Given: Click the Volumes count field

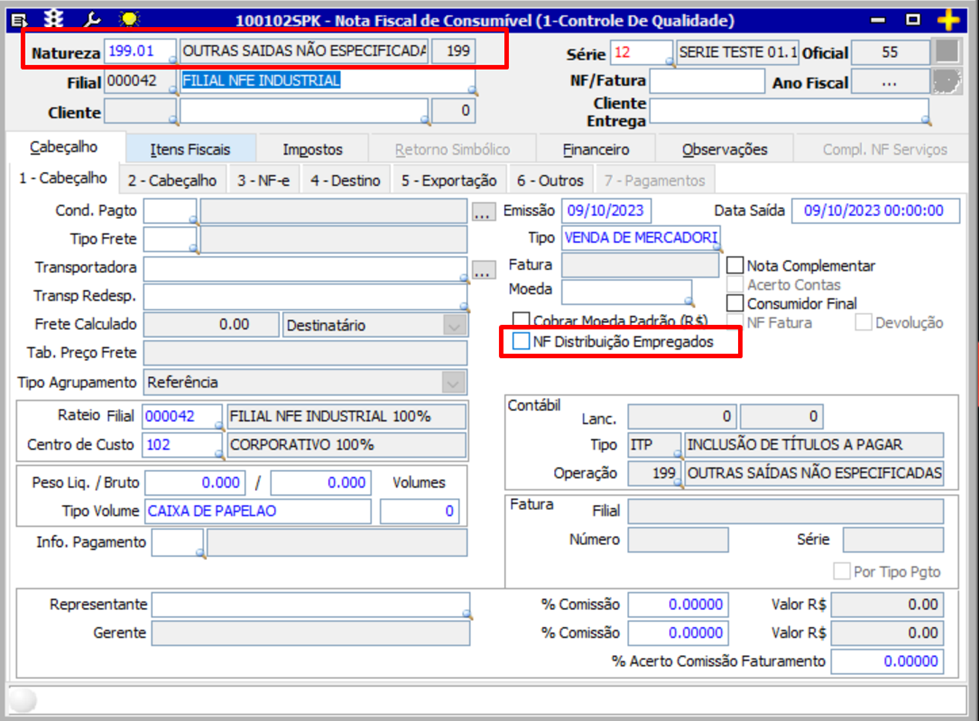Looking at the screenshot, I should click(420, 511).
